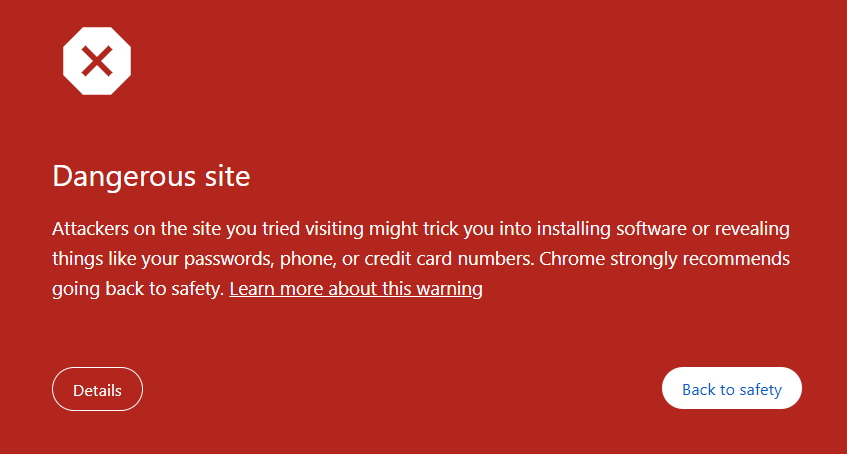
Task: Click the white octagon warning icon
Action: 97,61
